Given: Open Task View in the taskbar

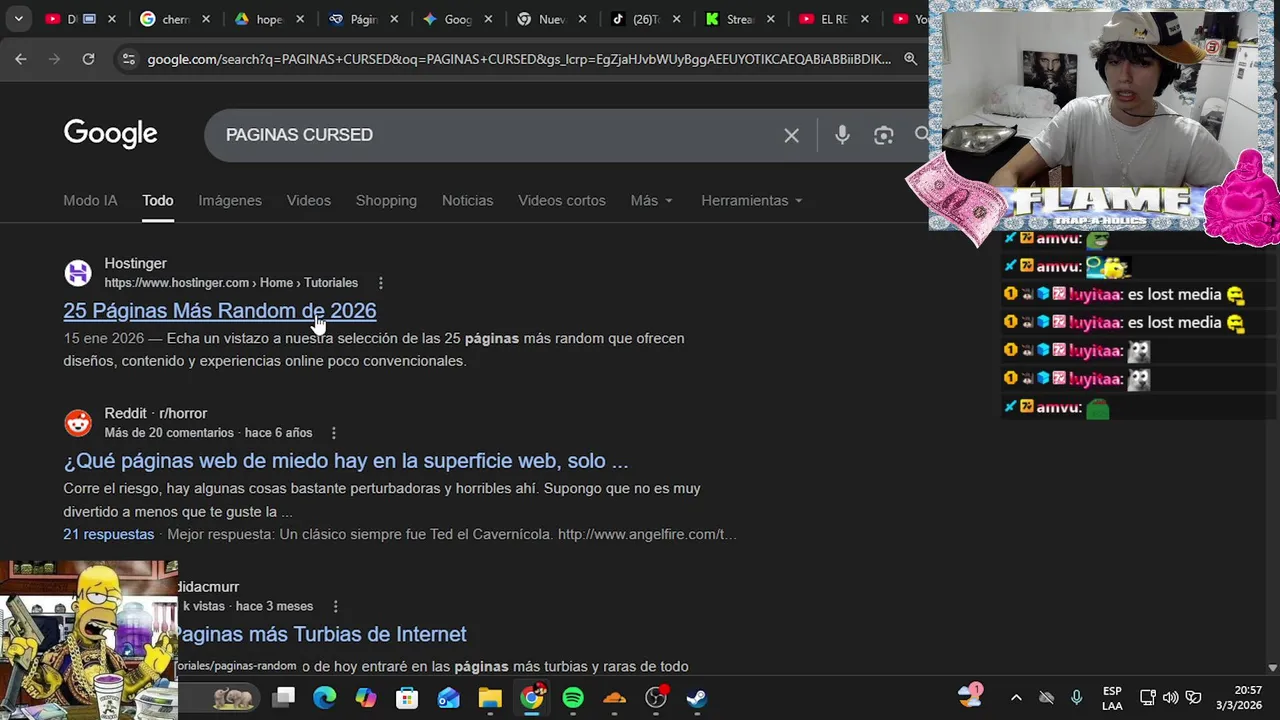Looking at the screenshot, I should [x=284, y=697].
